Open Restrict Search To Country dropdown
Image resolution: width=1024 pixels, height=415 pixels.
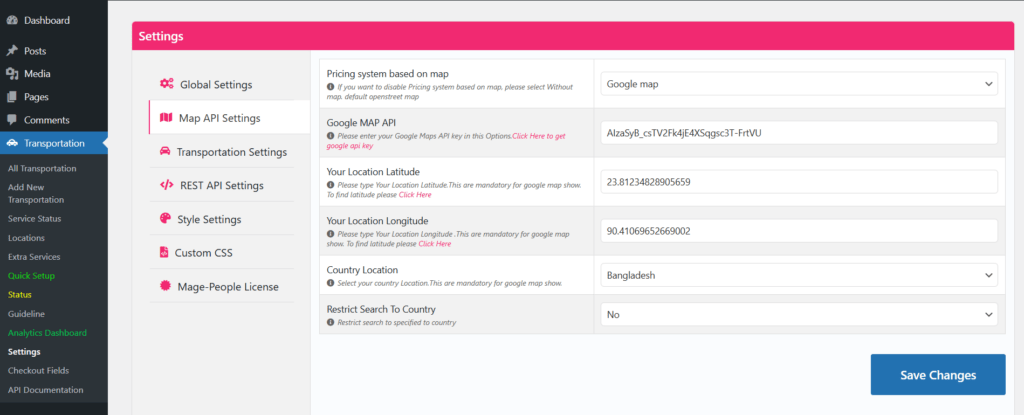coord(799,314)
